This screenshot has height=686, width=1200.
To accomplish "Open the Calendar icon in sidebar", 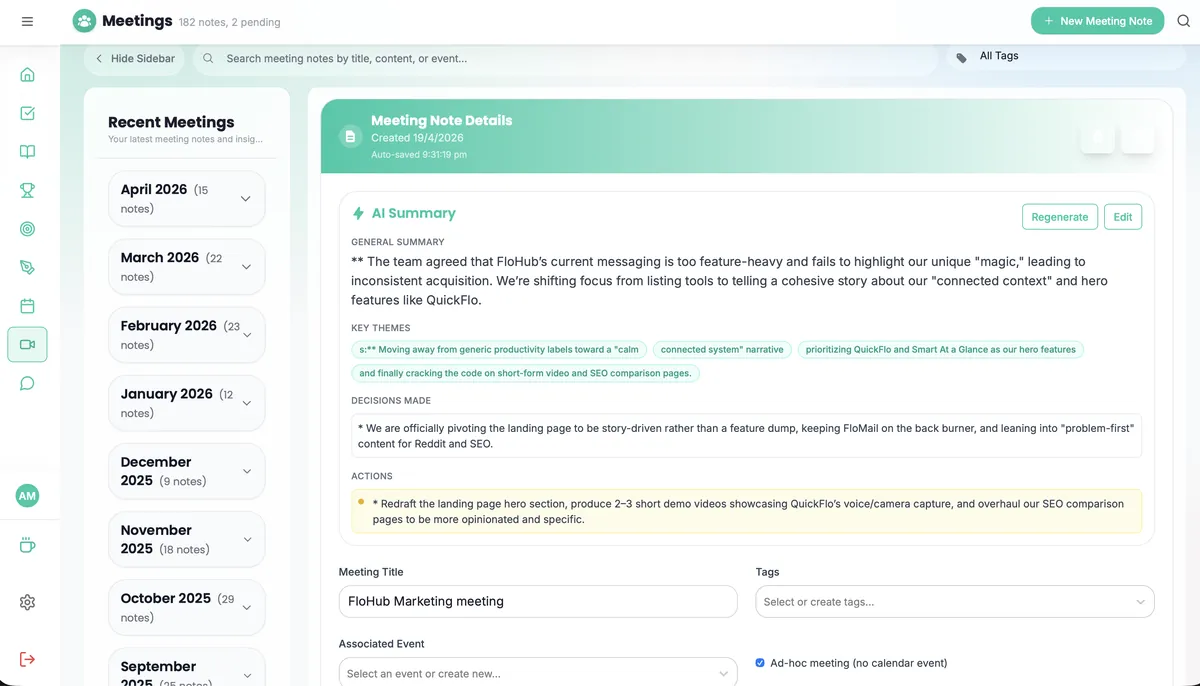I will tap(27, 306).
